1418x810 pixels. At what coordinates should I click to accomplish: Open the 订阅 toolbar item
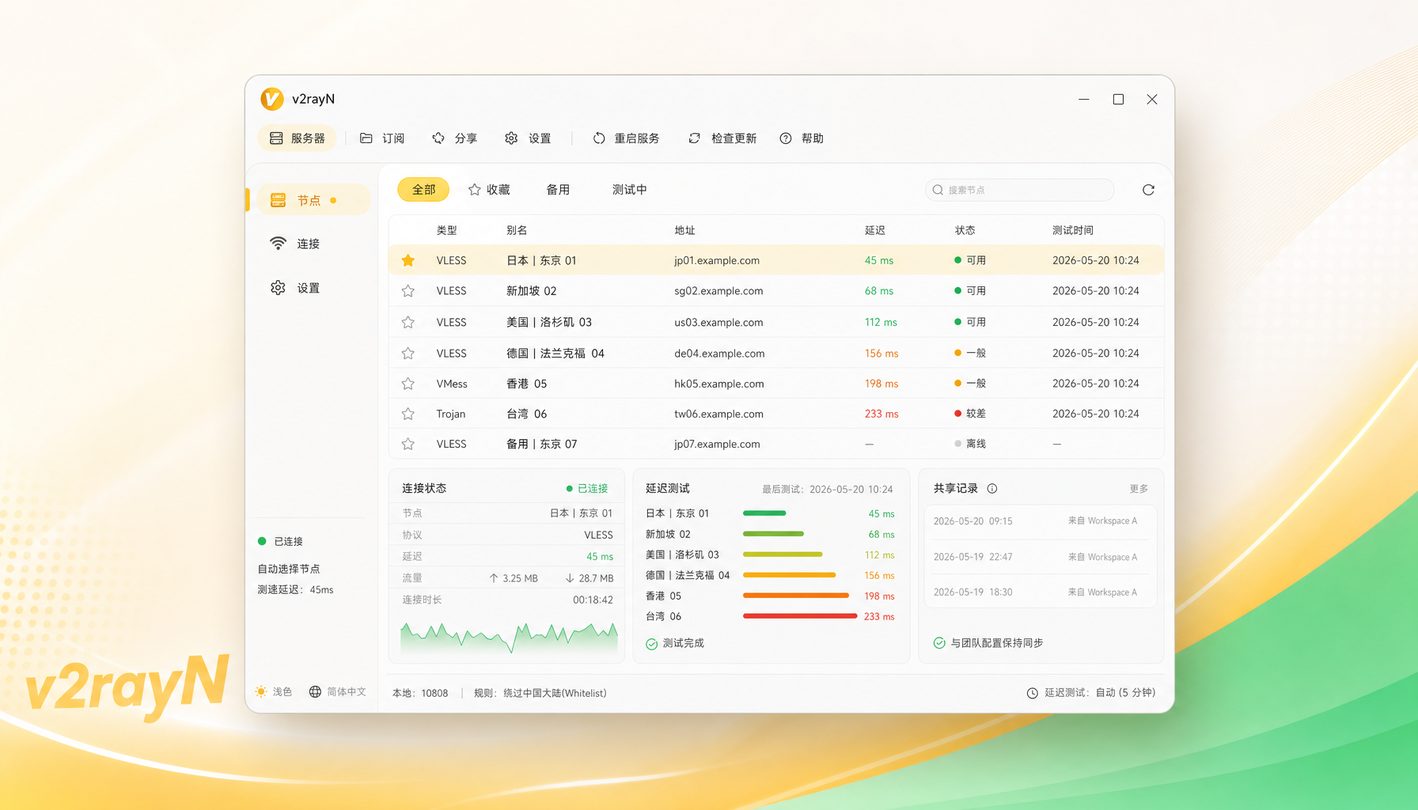click(382, 138)
